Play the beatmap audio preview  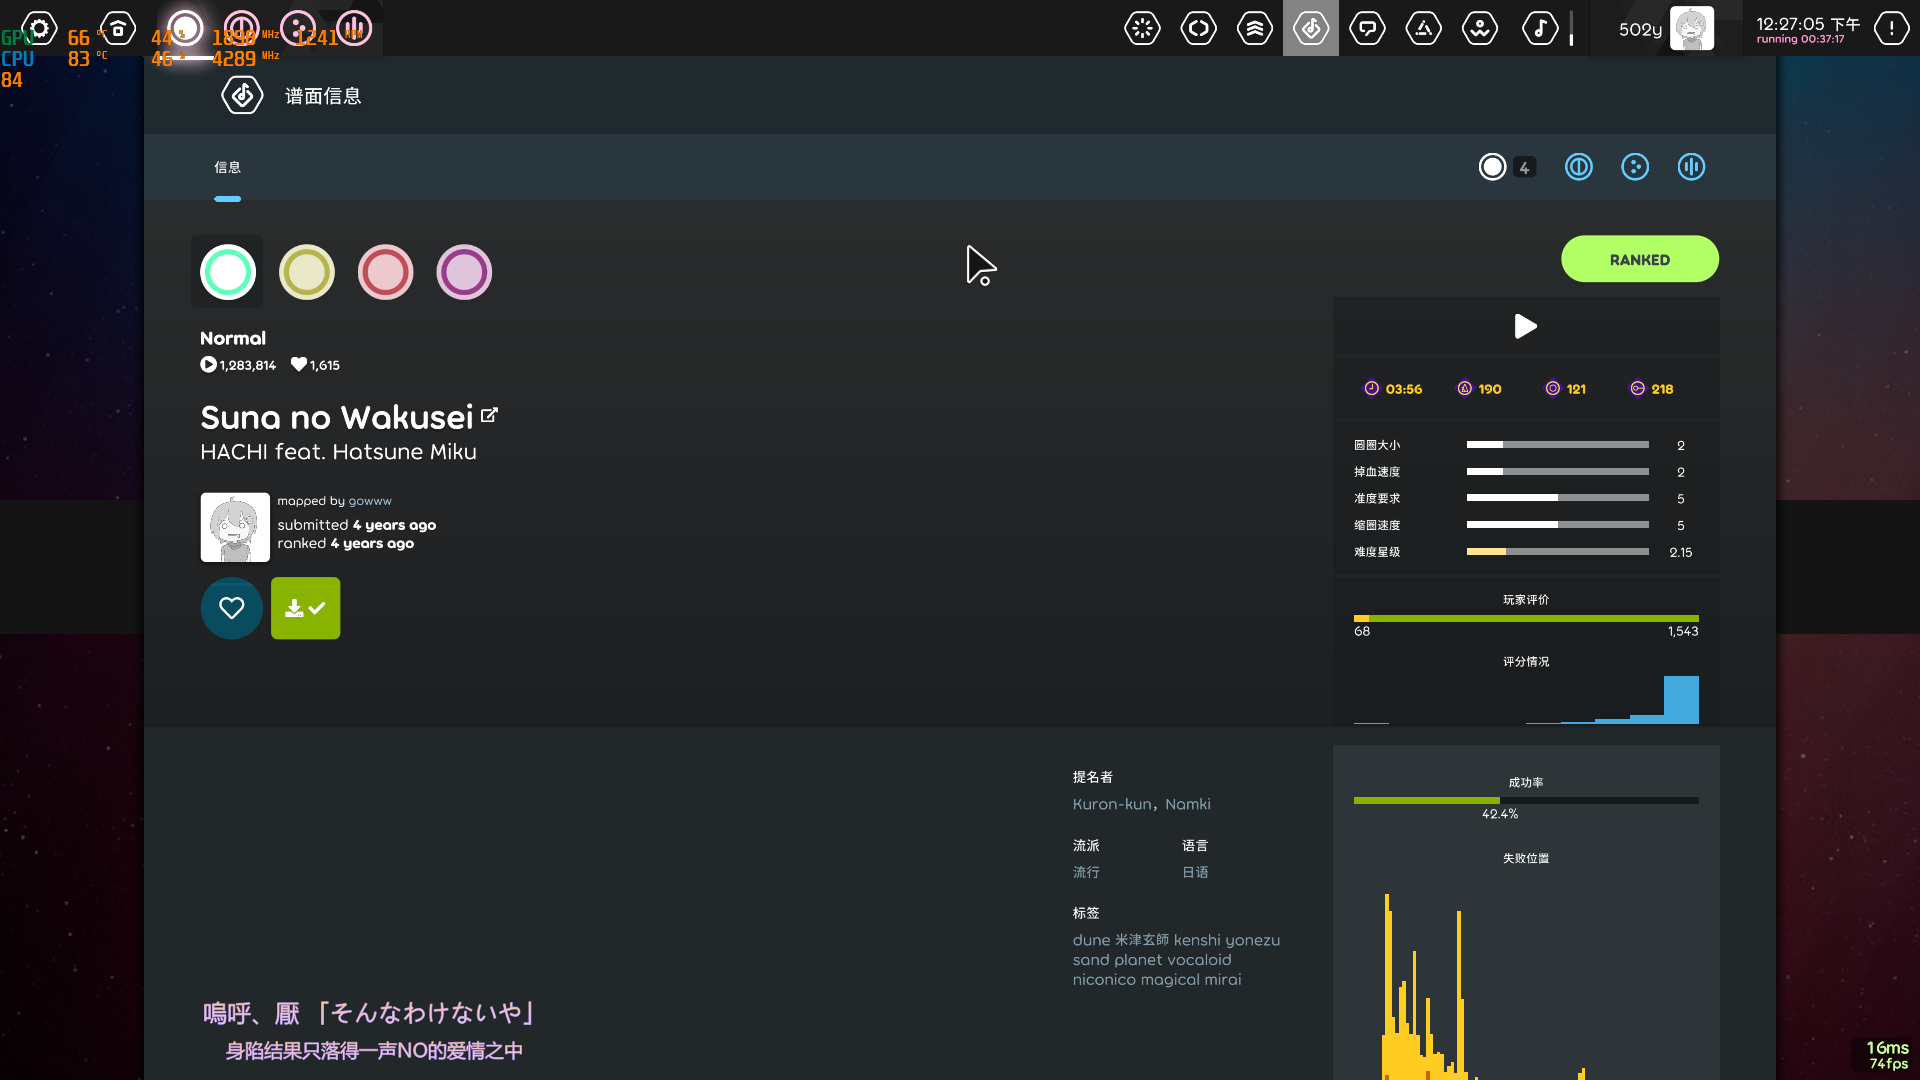pyautogui.click(x=1525, y=326)
